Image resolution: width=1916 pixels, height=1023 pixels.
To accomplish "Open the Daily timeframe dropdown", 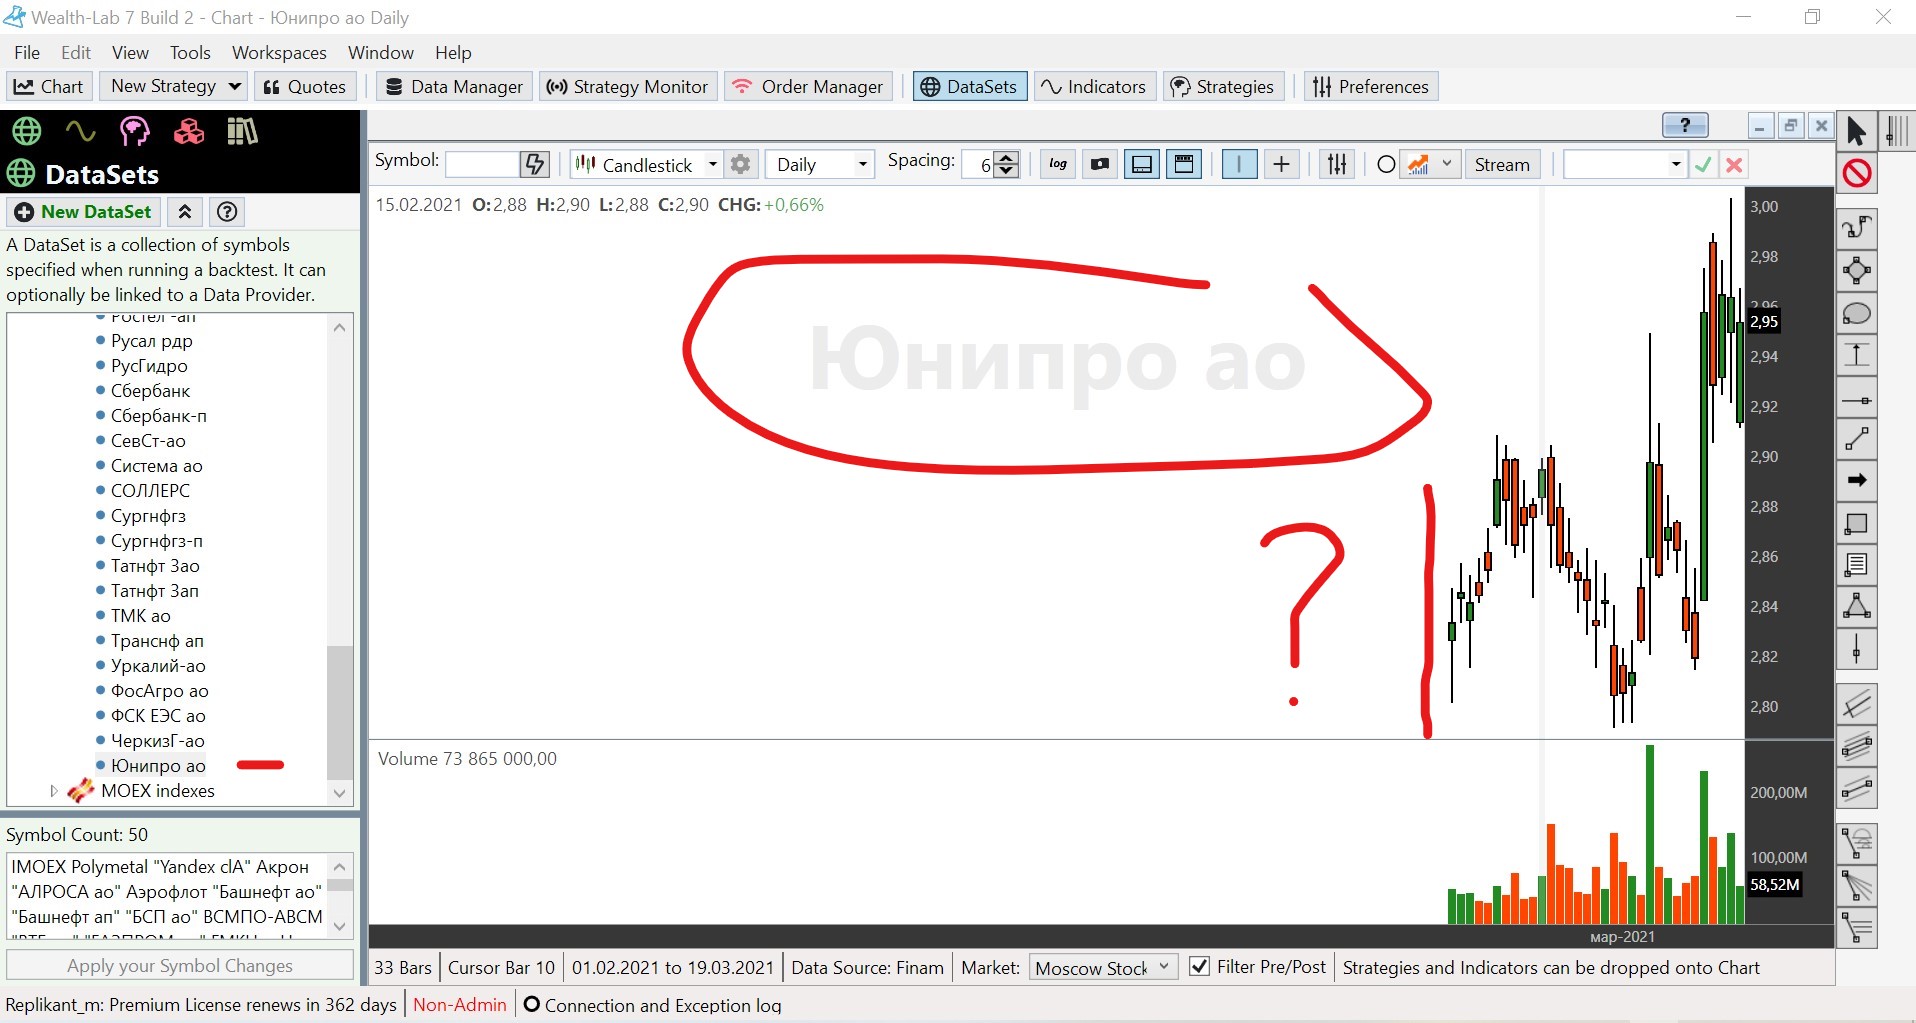I will 860,164.
